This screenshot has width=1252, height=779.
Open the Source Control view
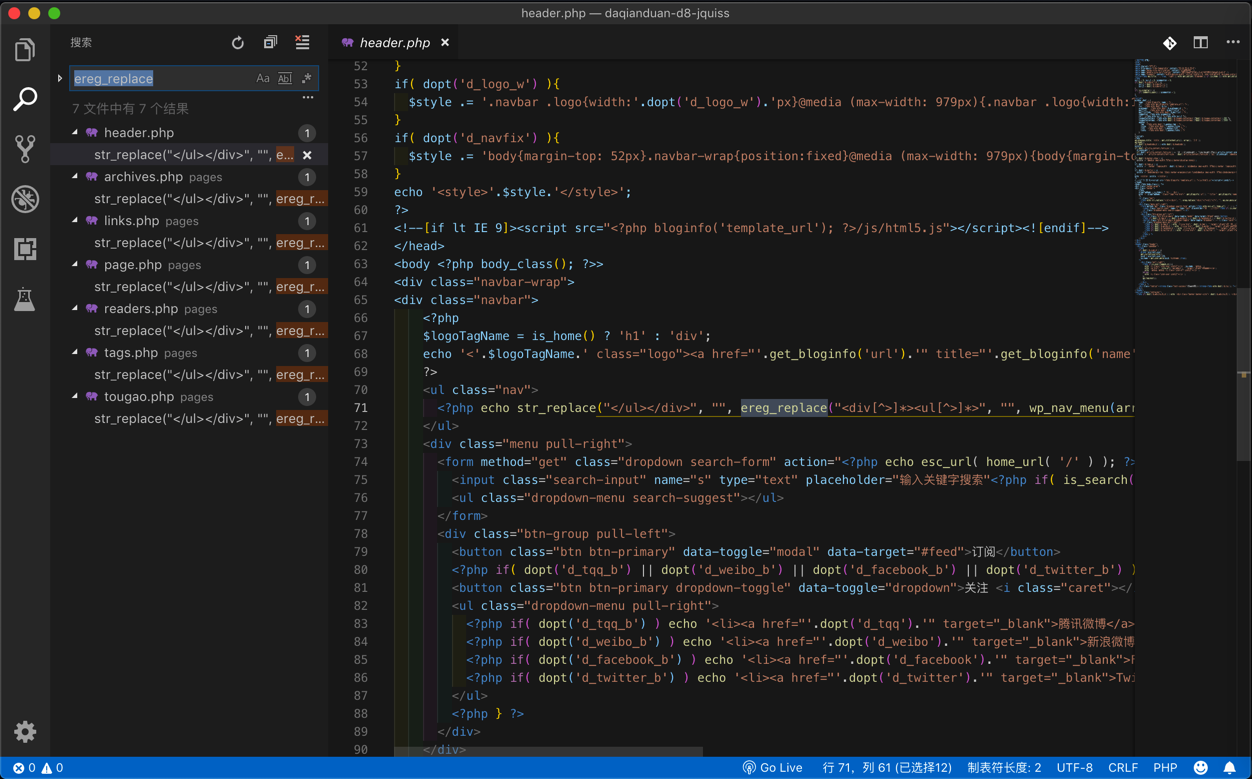(25, 149)
